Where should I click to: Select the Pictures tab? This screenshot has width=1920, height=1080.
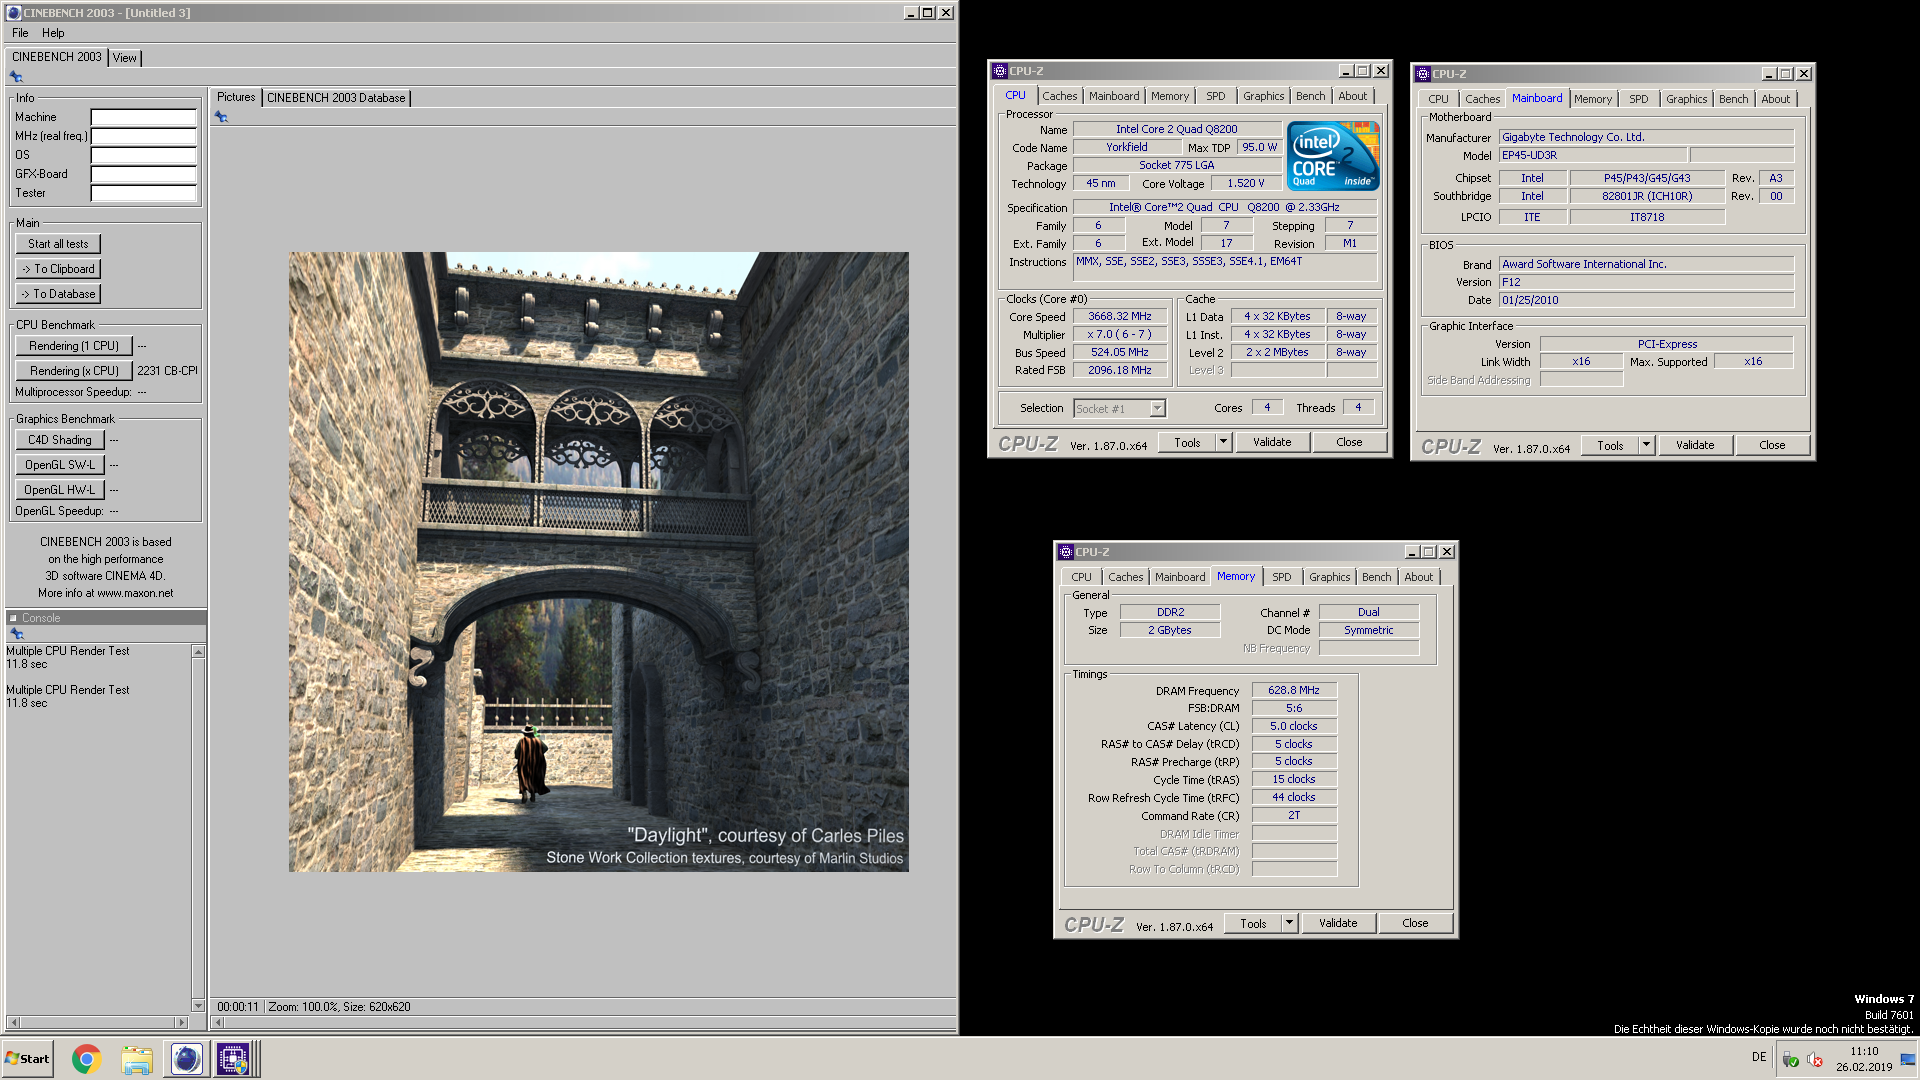236,97
